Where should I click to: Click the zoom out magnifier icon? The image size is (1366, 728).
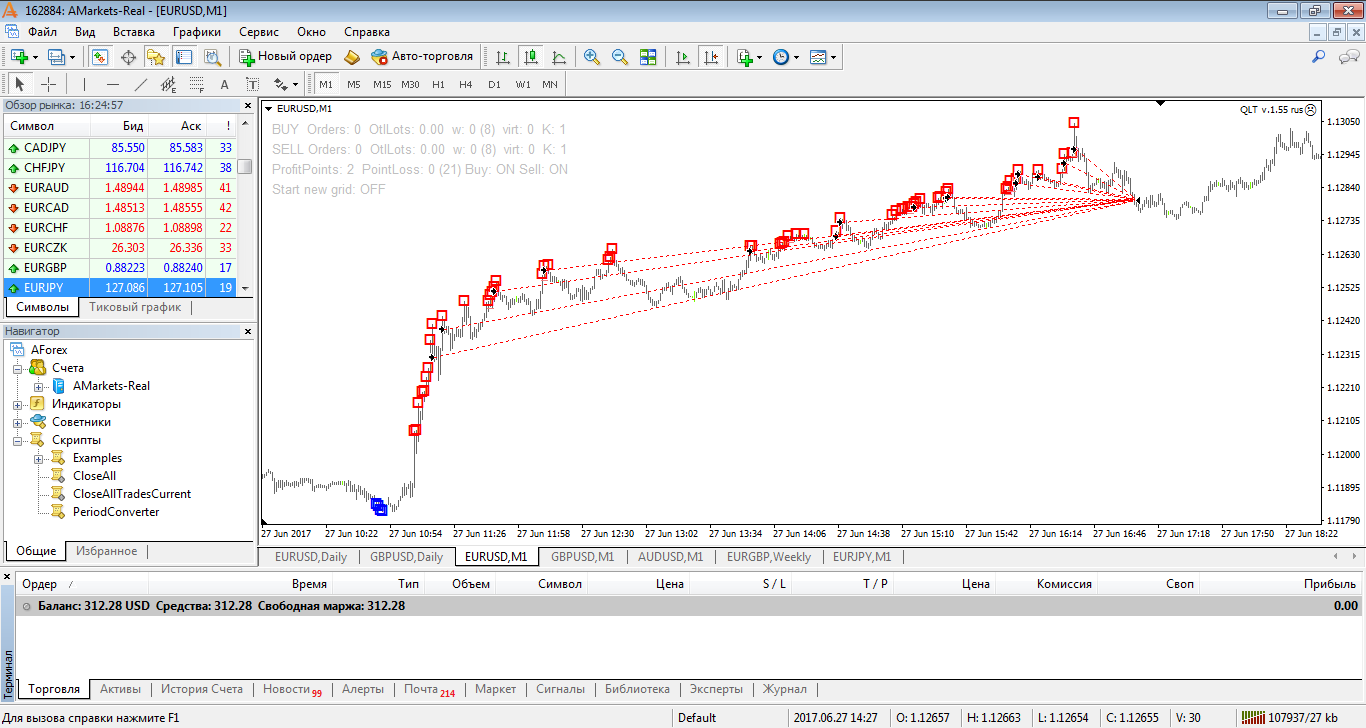[x=620, y=57]
